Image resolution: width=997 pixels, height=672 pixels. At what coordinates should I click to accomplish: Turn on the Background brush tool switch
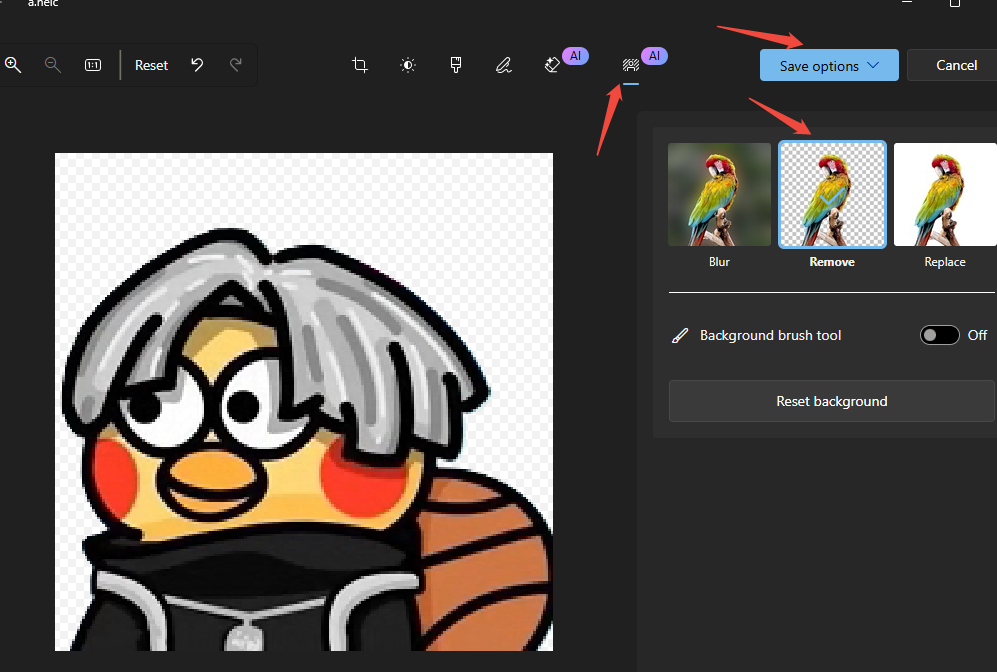939,335
